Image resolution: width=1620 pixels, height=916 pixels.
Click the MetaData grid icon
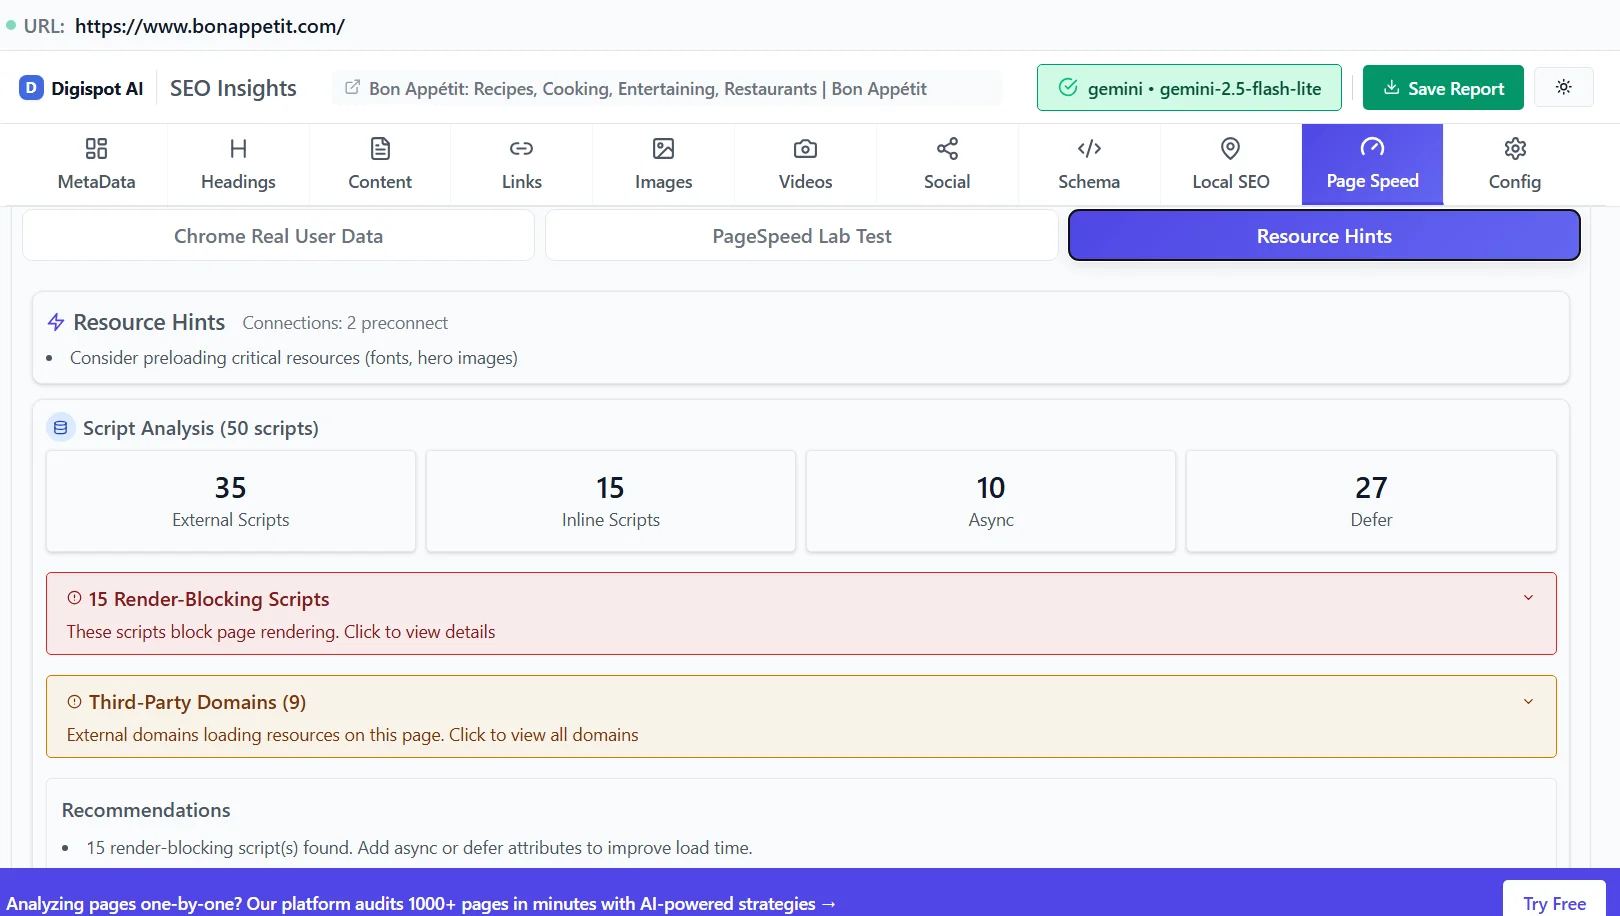96,149
